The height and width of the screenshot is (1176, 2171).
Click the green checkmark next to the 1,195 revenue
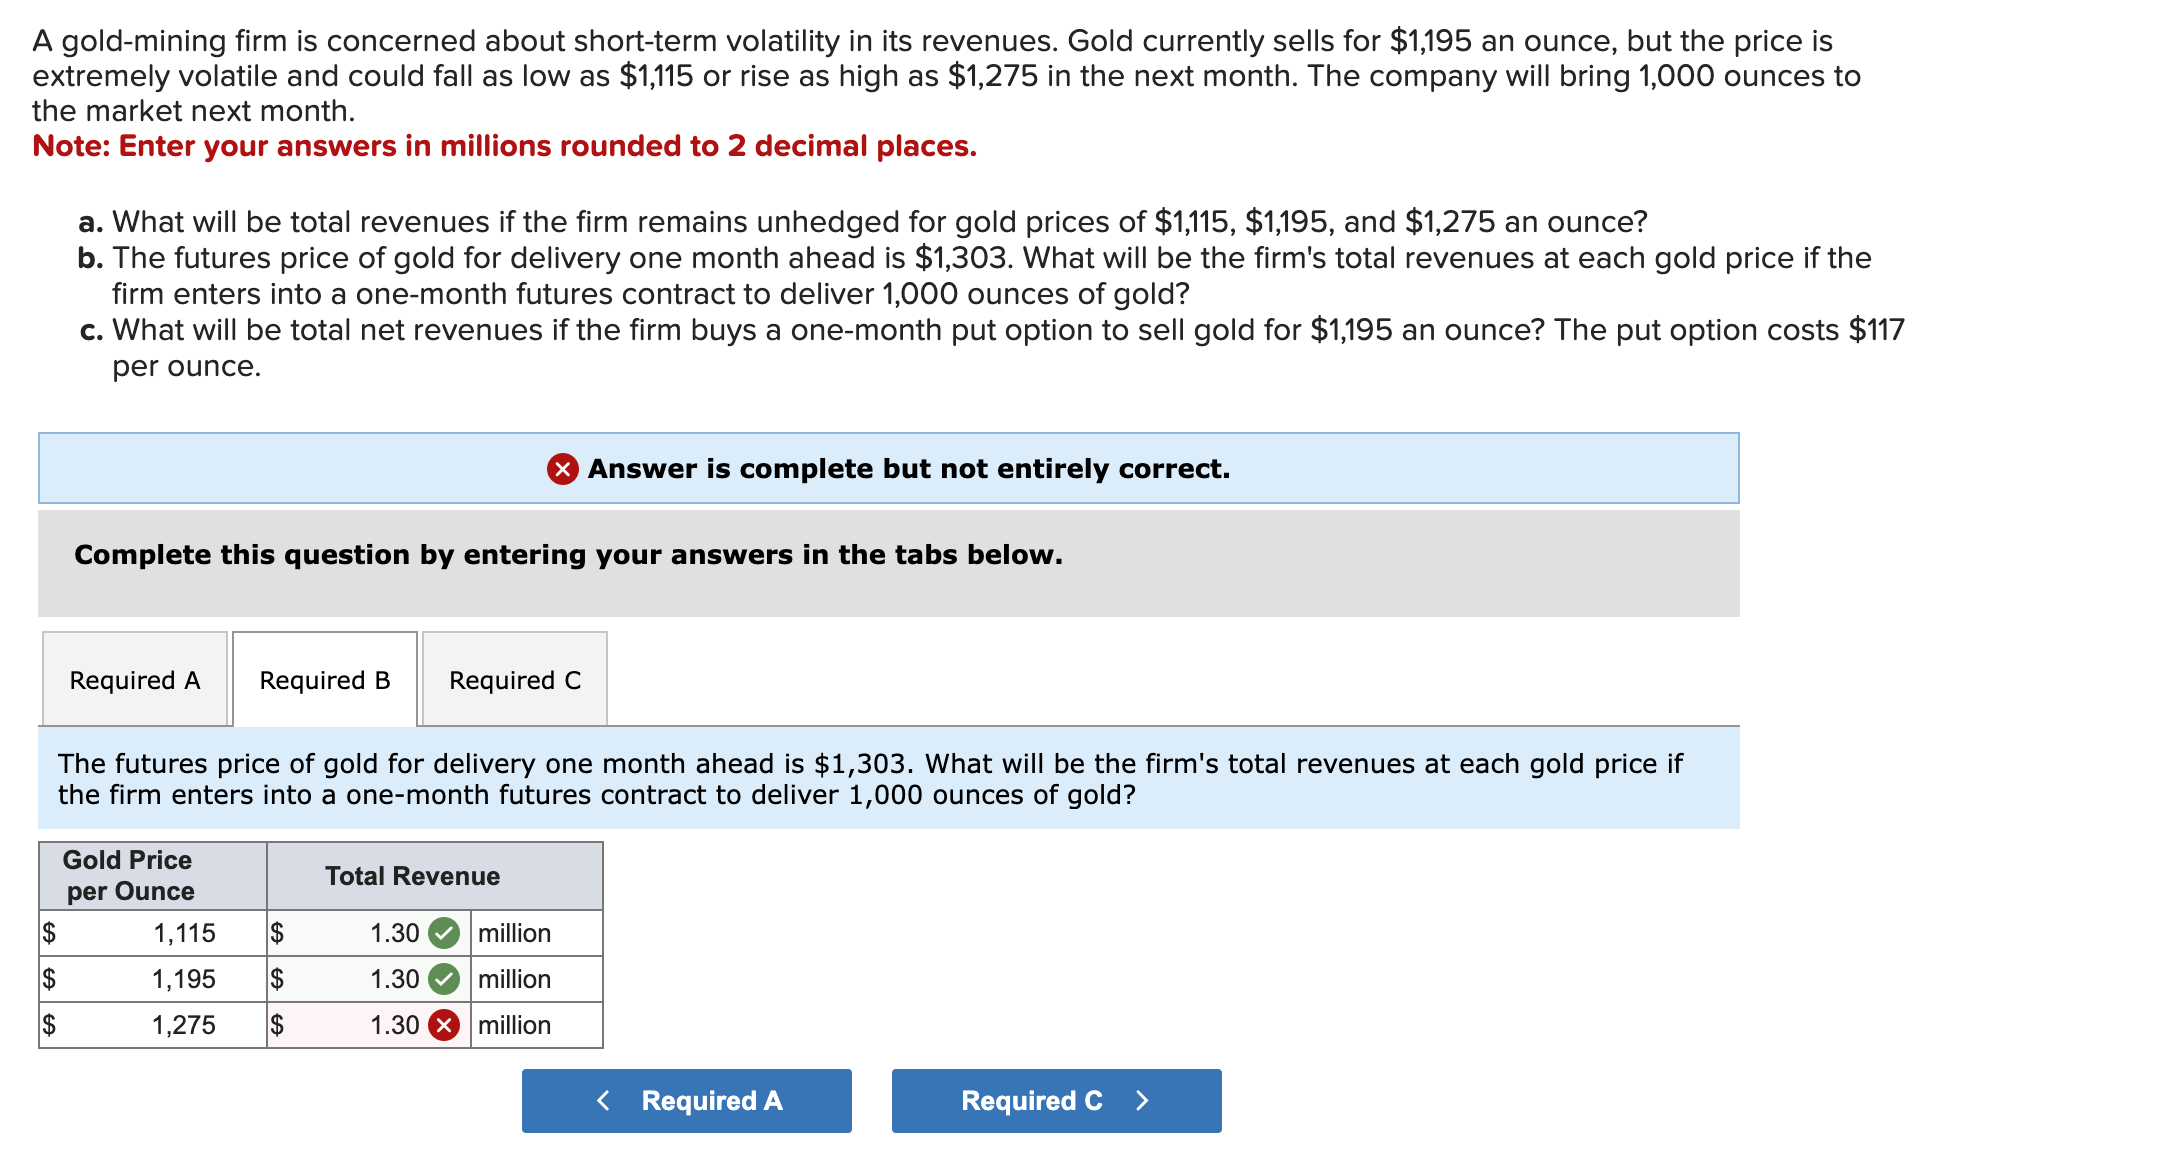[x=443, y=979]
